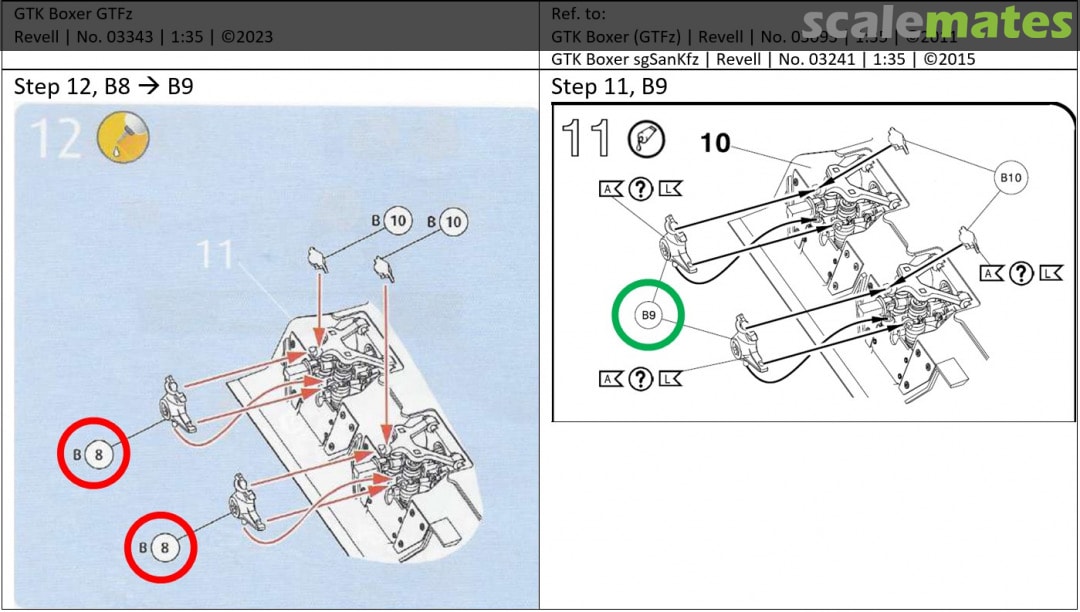The height and width of the screenshot is (612, 1080).
Task: Click the green-circled B9 part label
Action: [x=648, y=315]
